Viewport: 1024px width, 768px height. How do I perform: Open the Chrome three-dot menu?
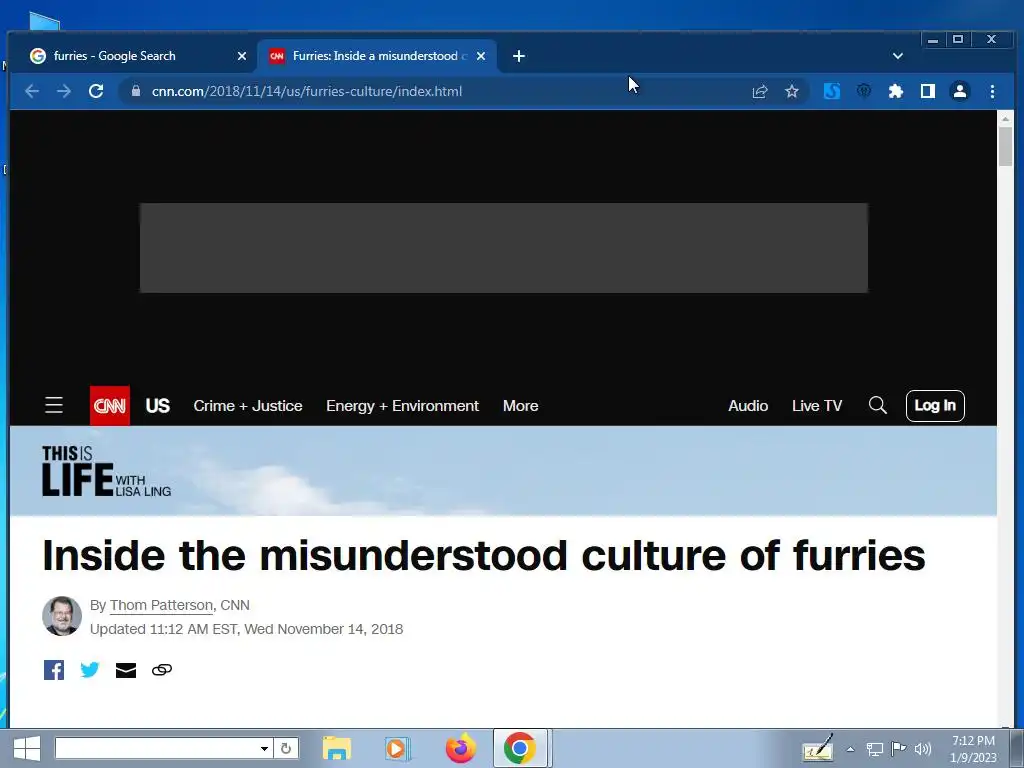click(992, 91)
